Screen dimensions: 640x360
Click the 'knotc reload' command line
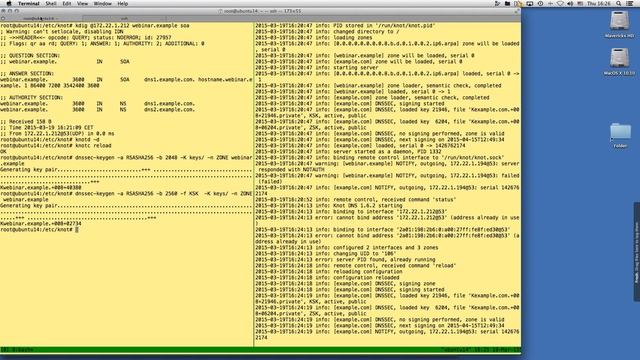click(56, 146)
